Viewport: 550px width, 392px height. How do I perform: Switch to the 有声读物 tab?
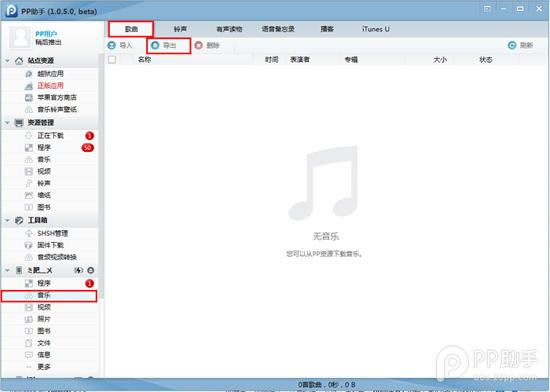tap(229, 29)
